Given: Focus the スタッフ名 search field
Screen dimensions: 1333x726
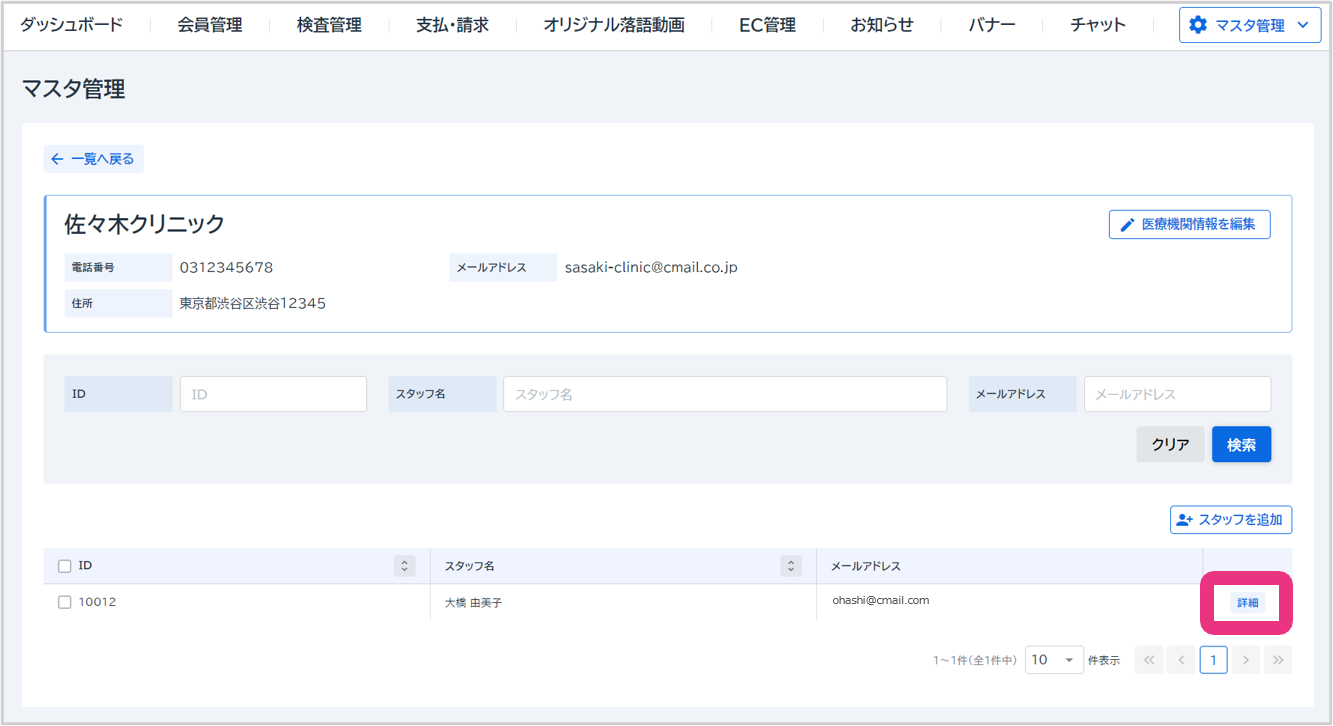Looking at the screenshot, I should (x=724, y=394).
